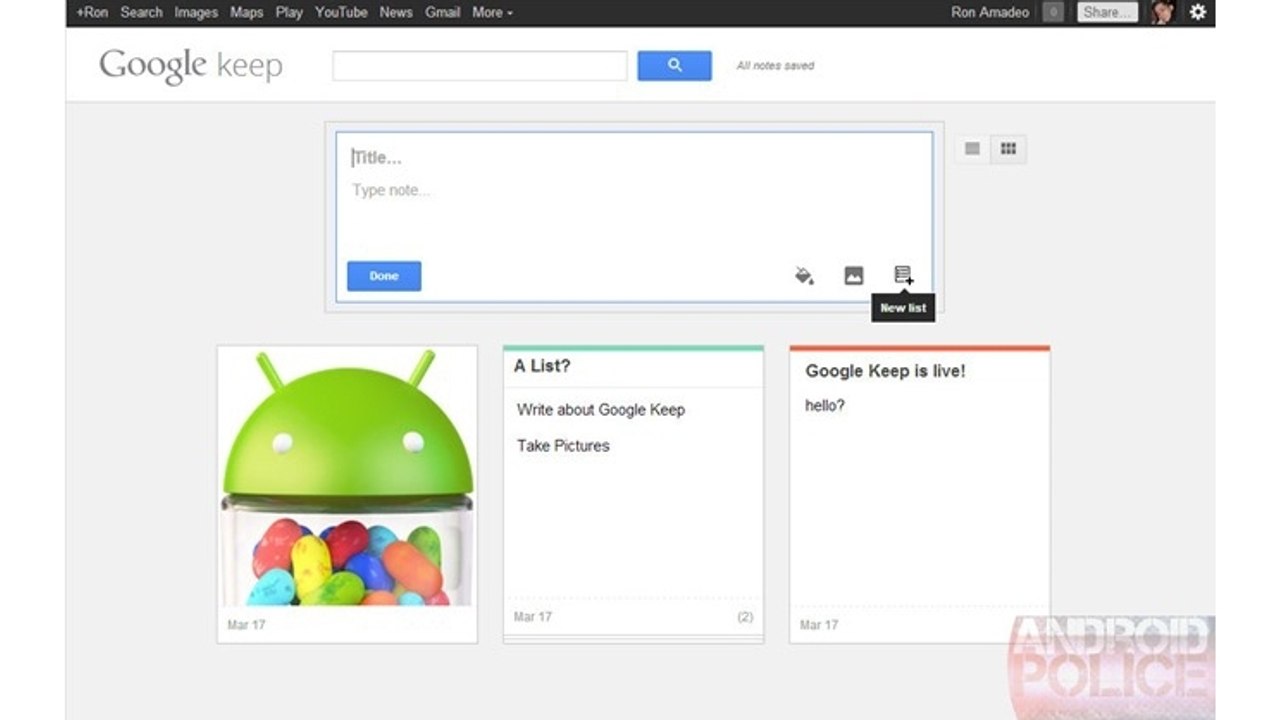Click the (2) count on list note

[x=745, y=617]
